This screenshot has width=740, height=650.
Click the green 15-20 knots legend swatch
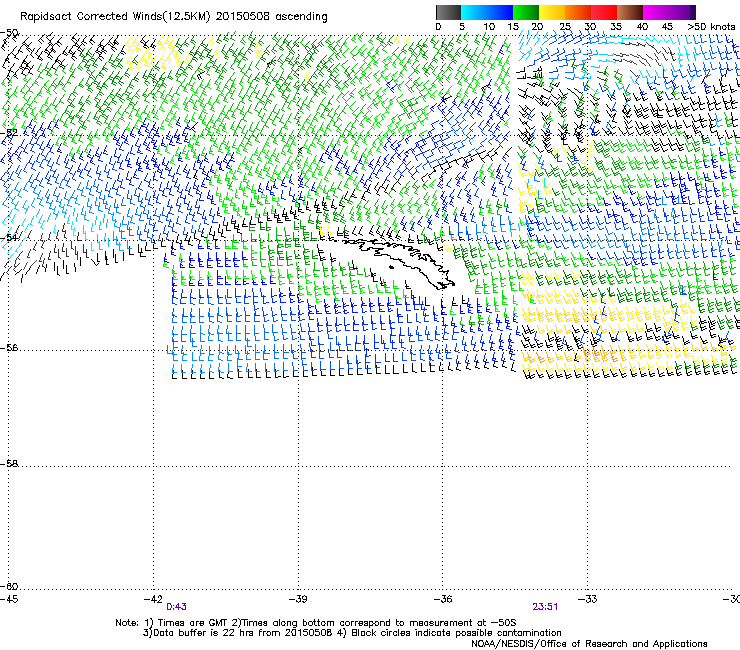click(x=526, y=12)
